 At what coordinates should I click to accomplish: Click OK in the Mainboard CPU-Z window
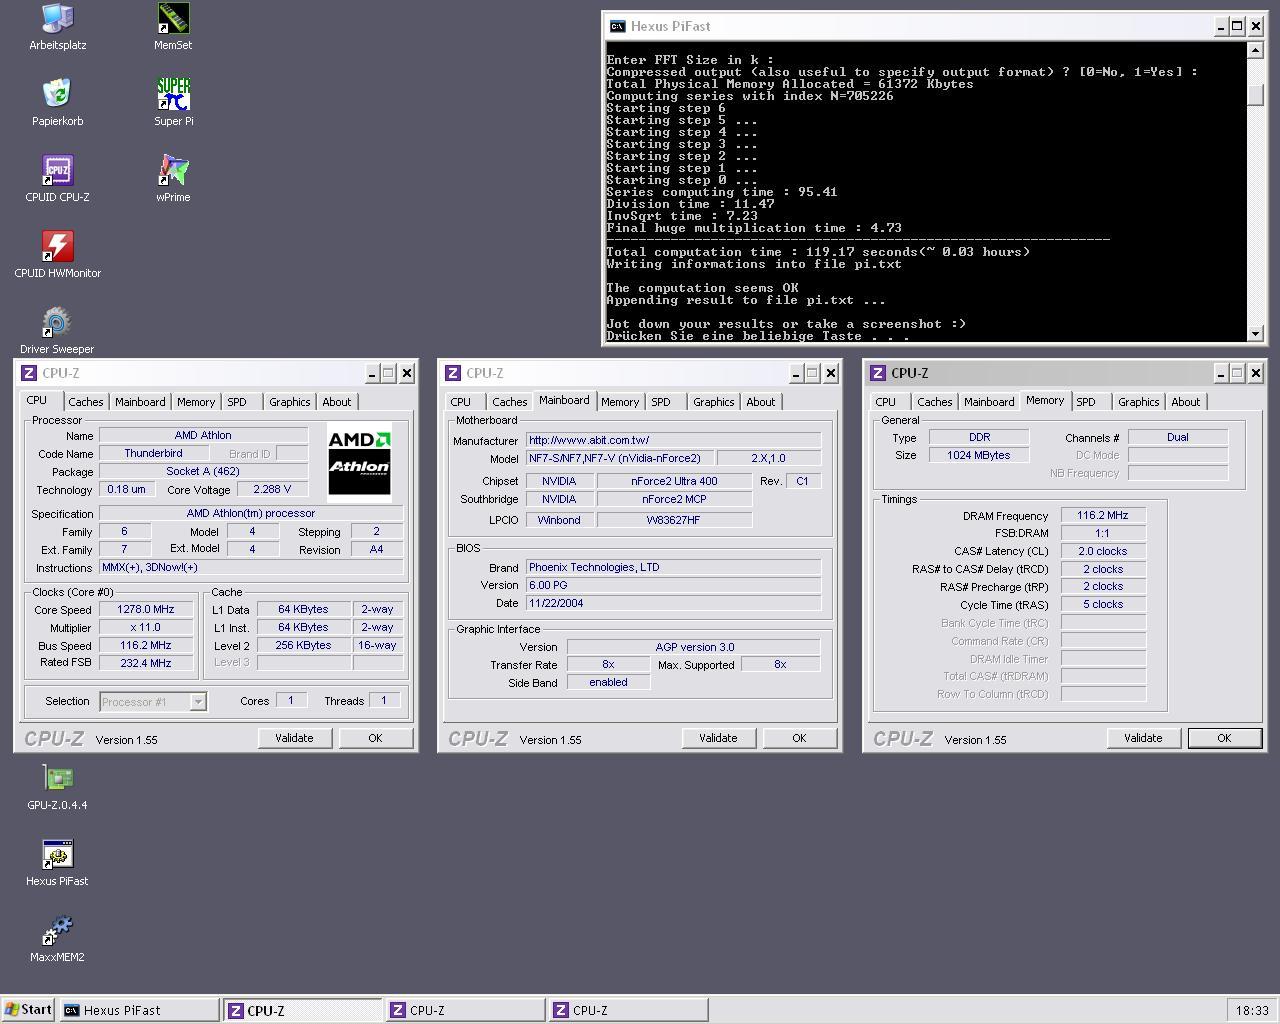tap(799, 738)
